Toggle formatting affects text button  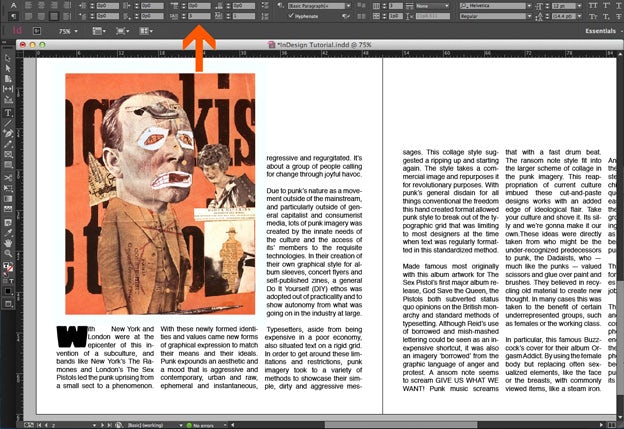click(11, 281)
